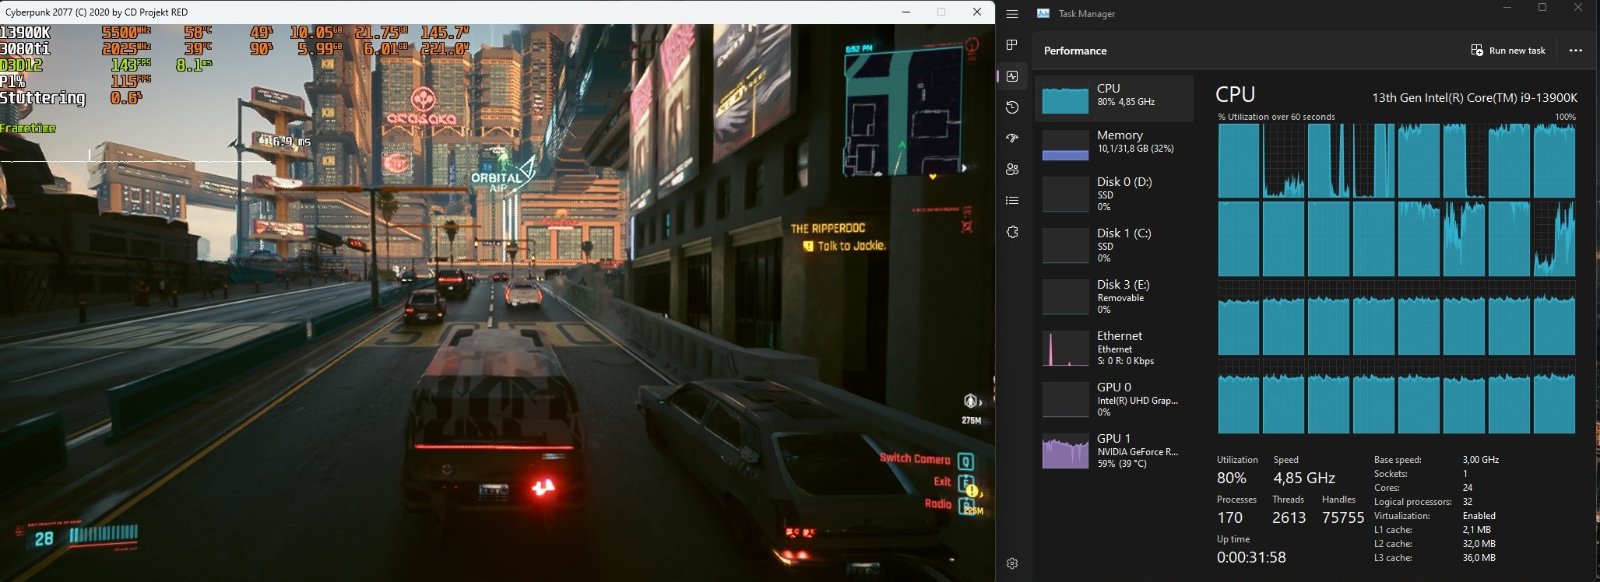Click the 13900K label in the overlay
1600x582 pixels.
click(x=25, y=33)
